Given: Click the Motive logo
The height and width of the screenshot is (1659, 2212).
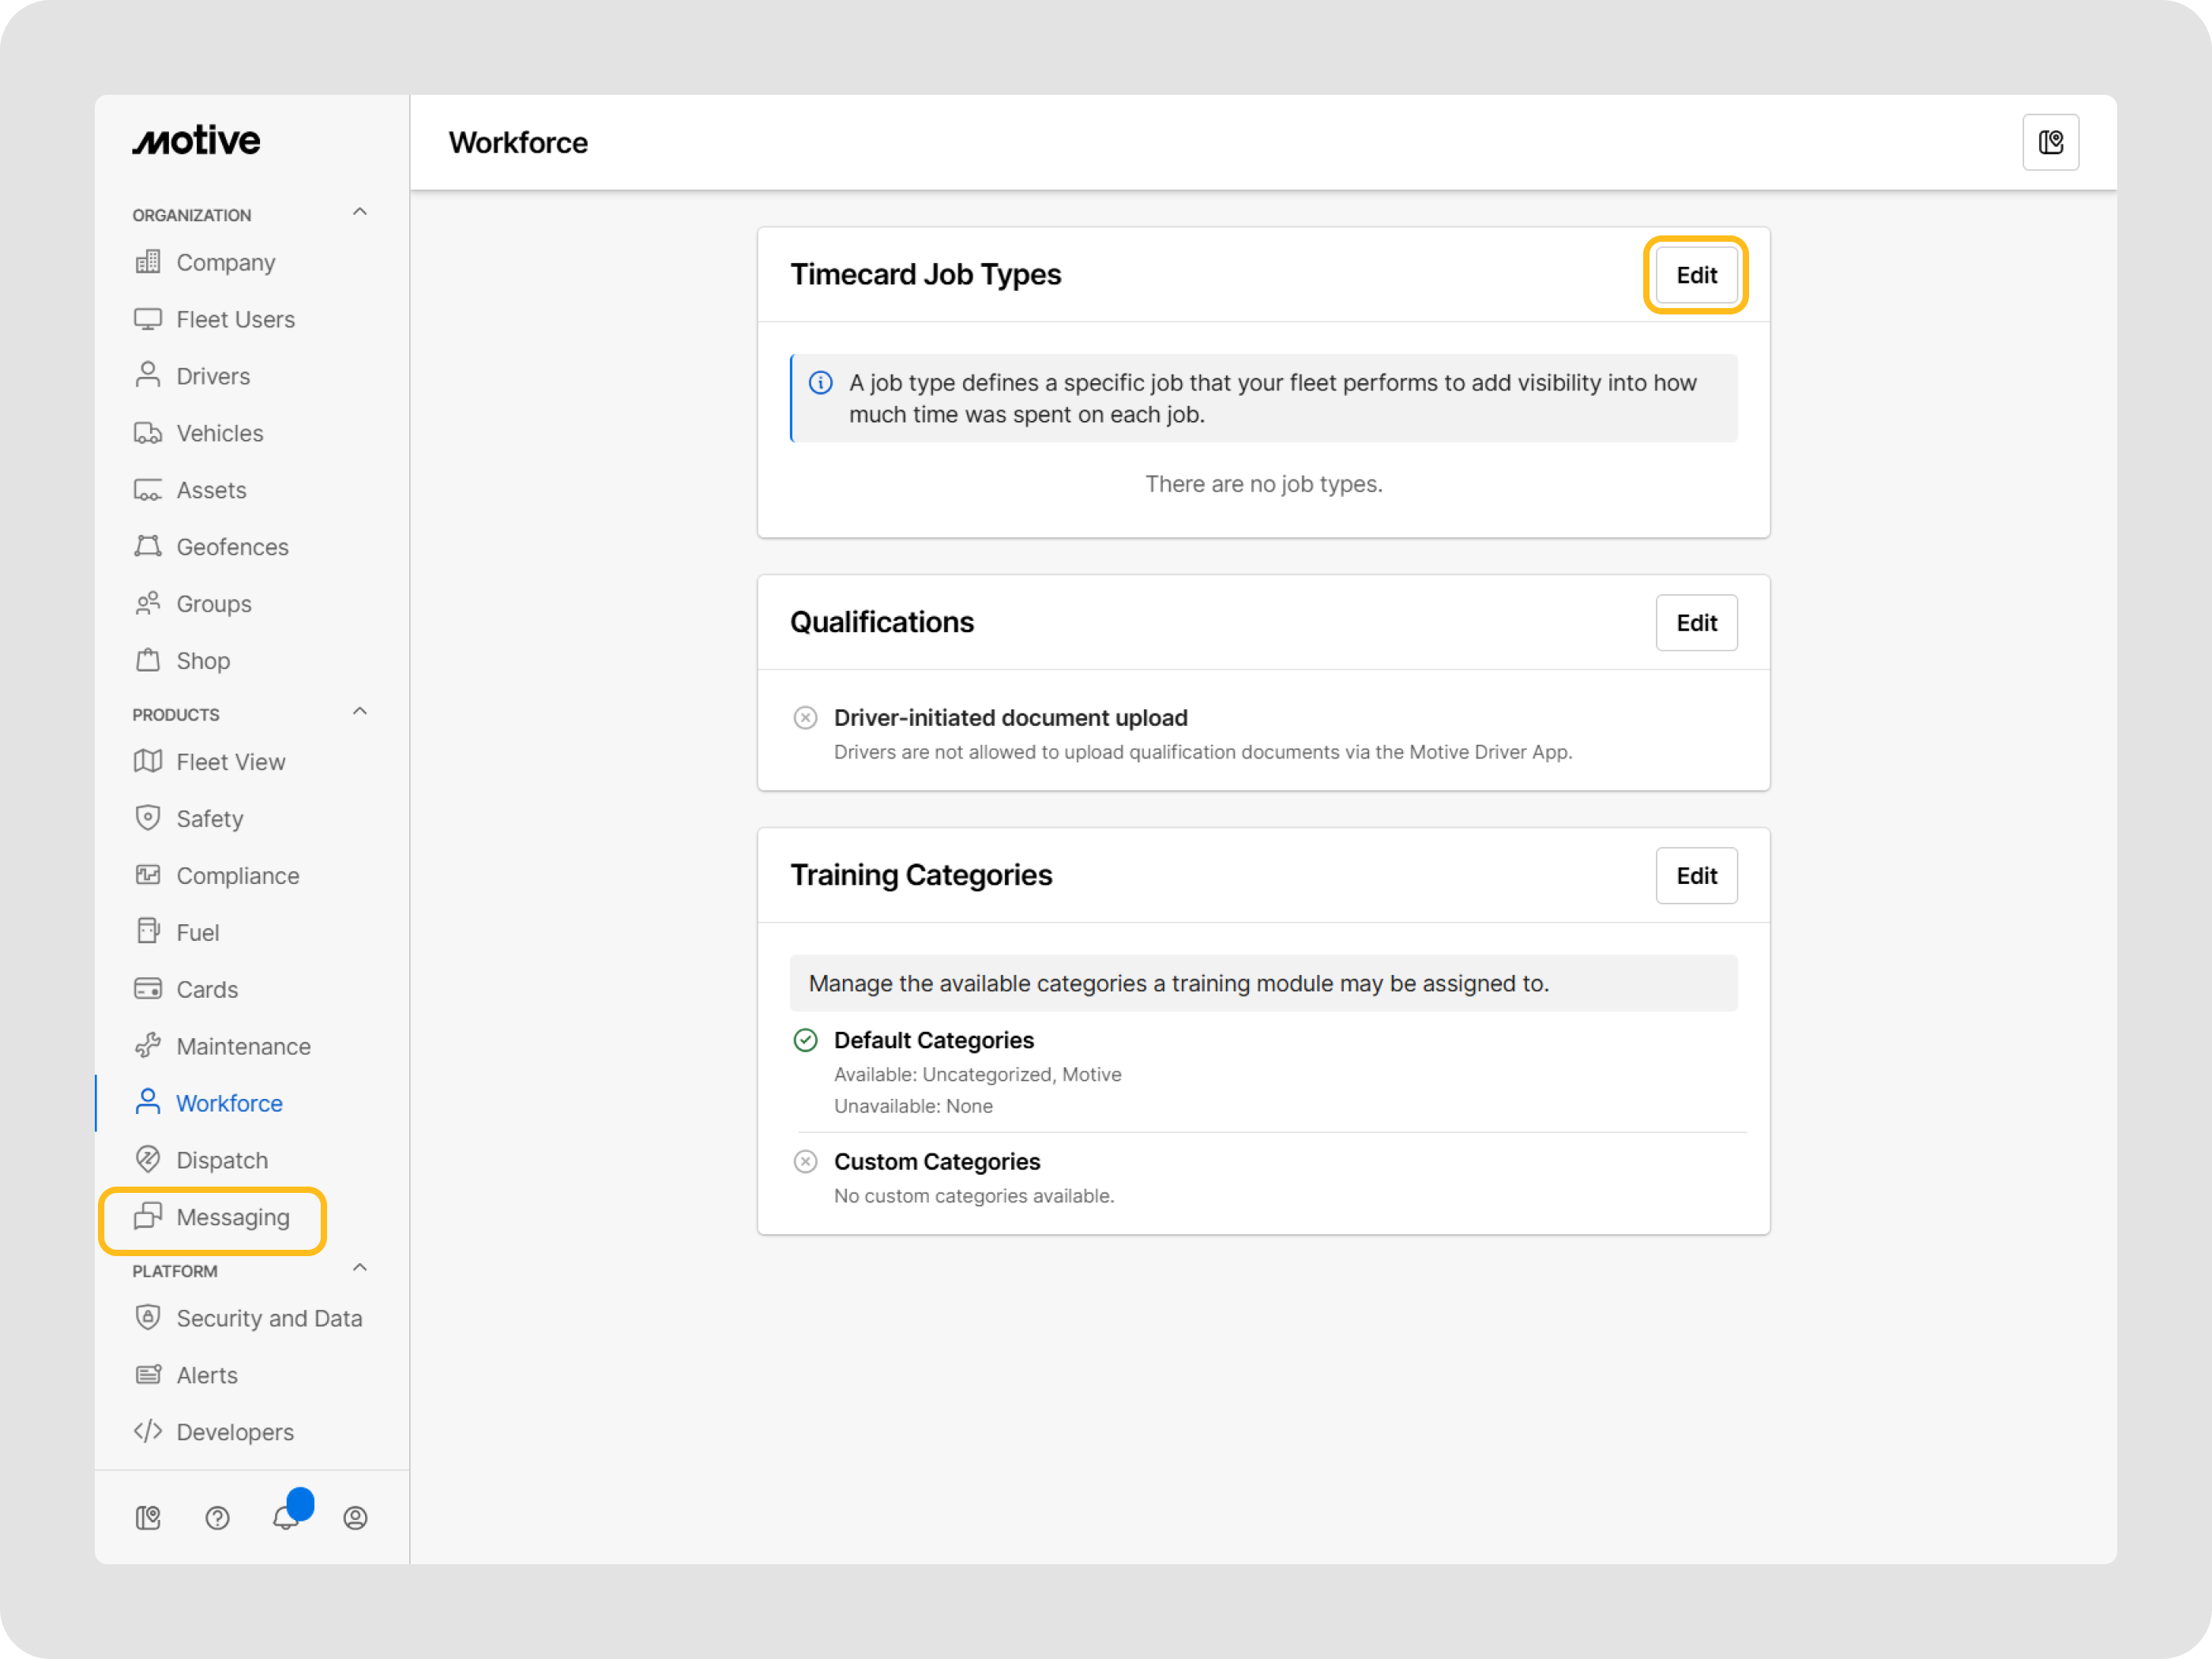Looking at the screenshot, I should click(x=196, y=141).
